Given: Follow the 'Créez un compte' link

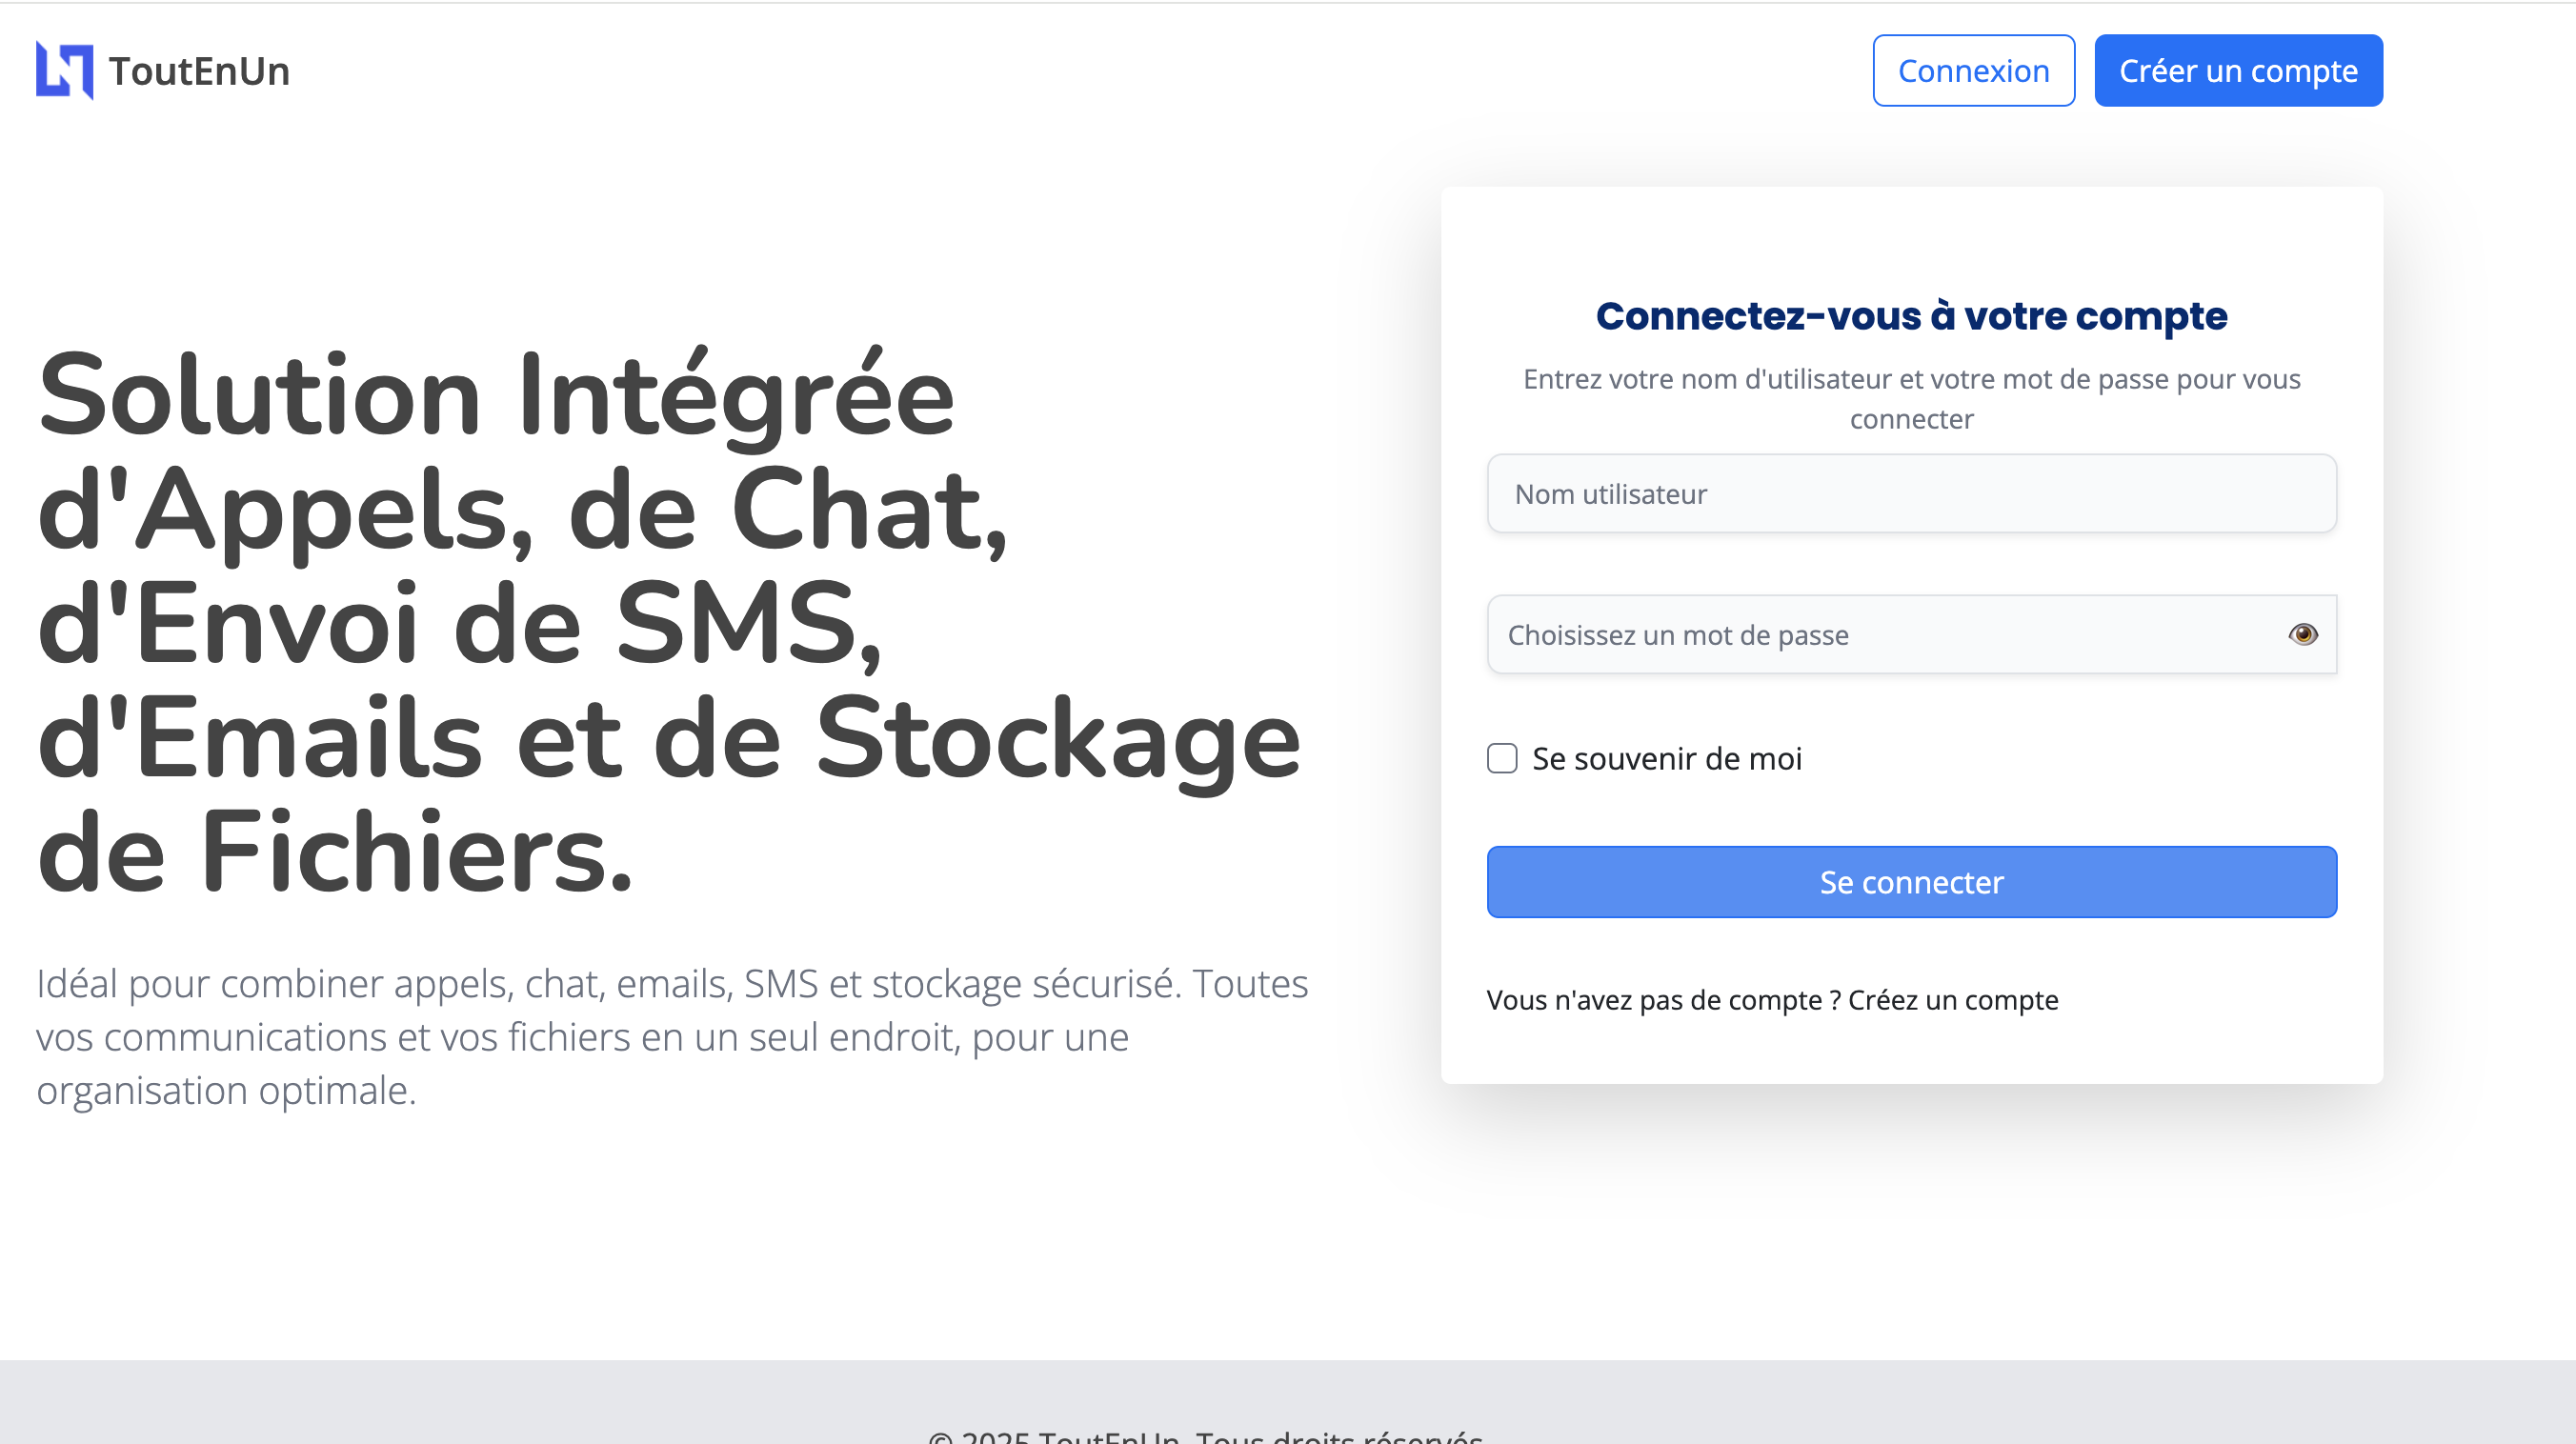Looking at the screenshot, I should 1953,1000.
